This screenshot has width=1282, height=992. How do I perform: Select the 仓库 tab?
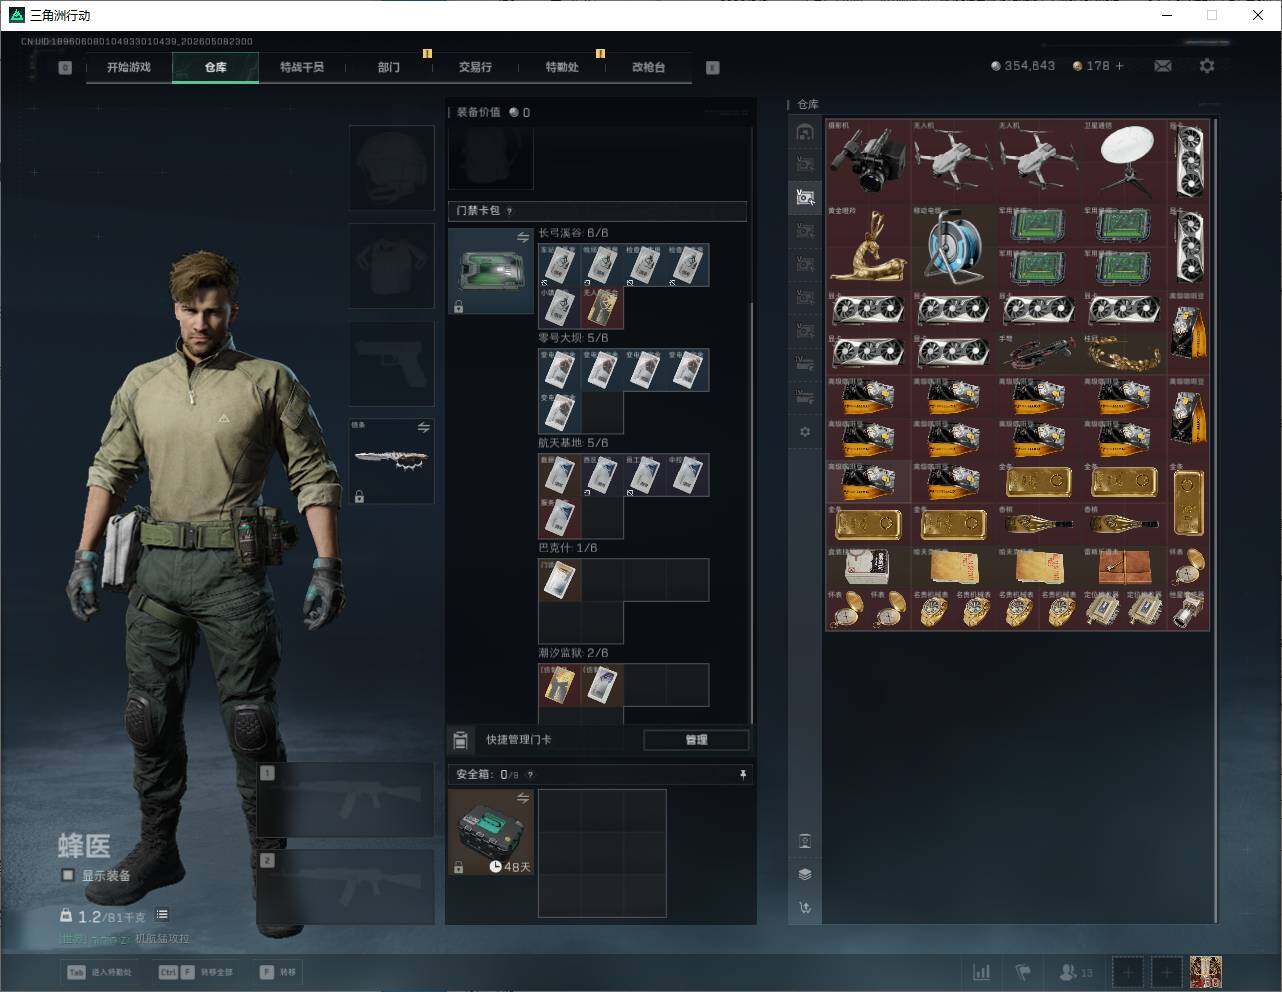(216, 67)
